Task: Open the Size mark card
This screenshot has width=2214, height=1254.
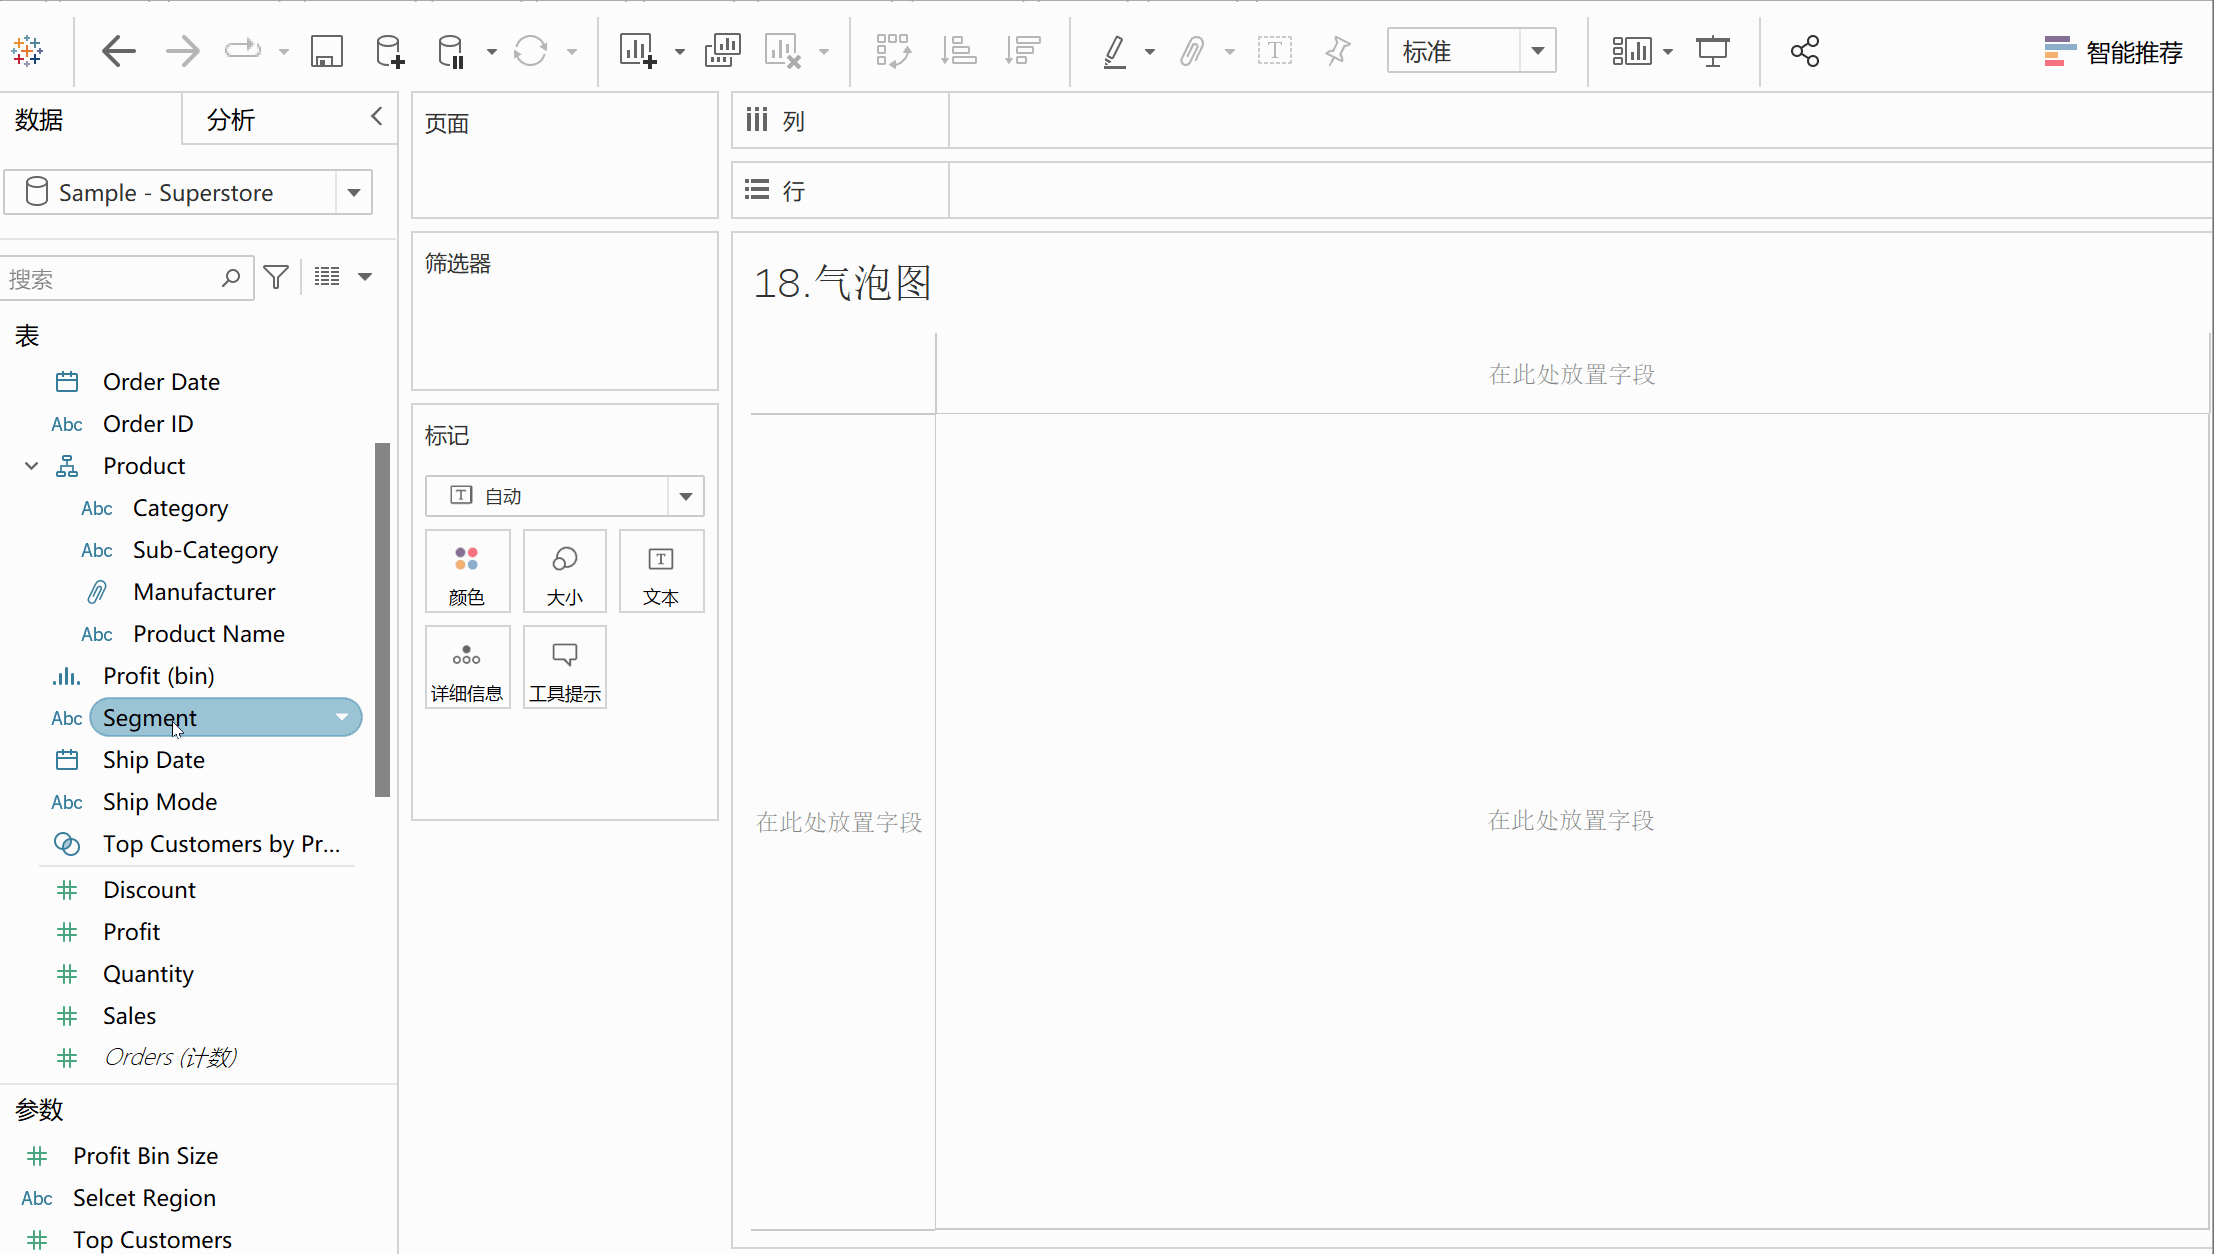Action: click(564, 571)
